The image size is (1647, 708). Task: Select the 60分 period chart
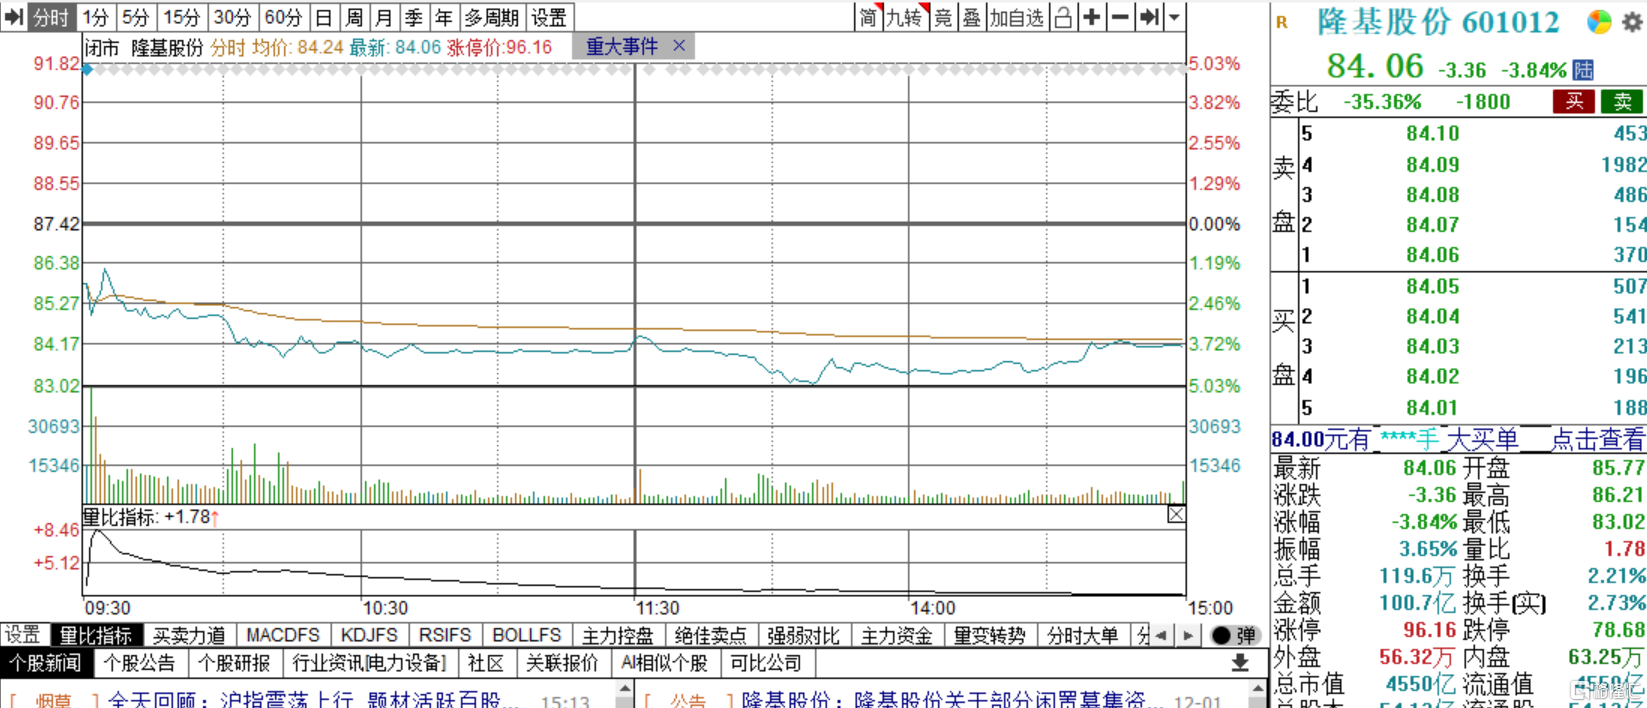tap(283, 17)
